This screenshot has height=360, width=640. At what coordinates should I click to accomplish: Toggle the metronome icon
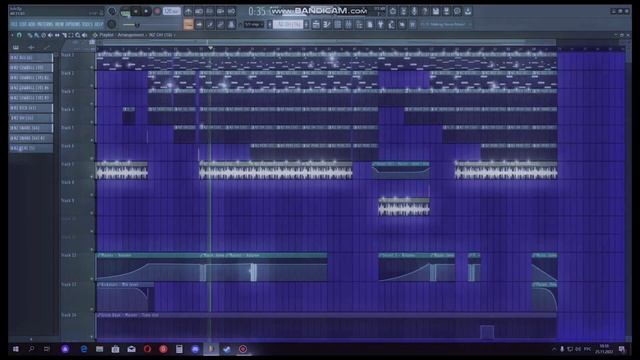[x=188, y=11]
